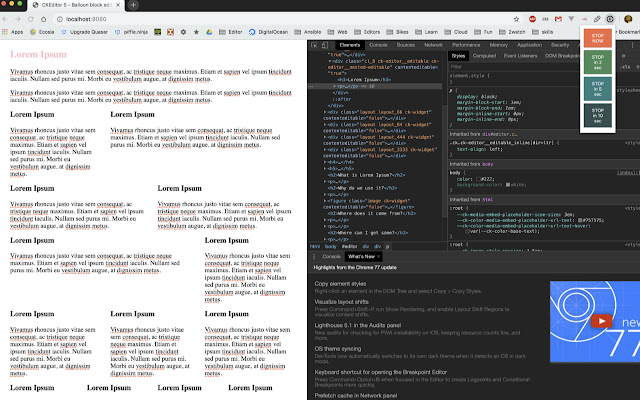Image resolution: width=640 pixels, height=400 pixels.
Task: Click the #222 color swatch
Action: coord(478,179)
